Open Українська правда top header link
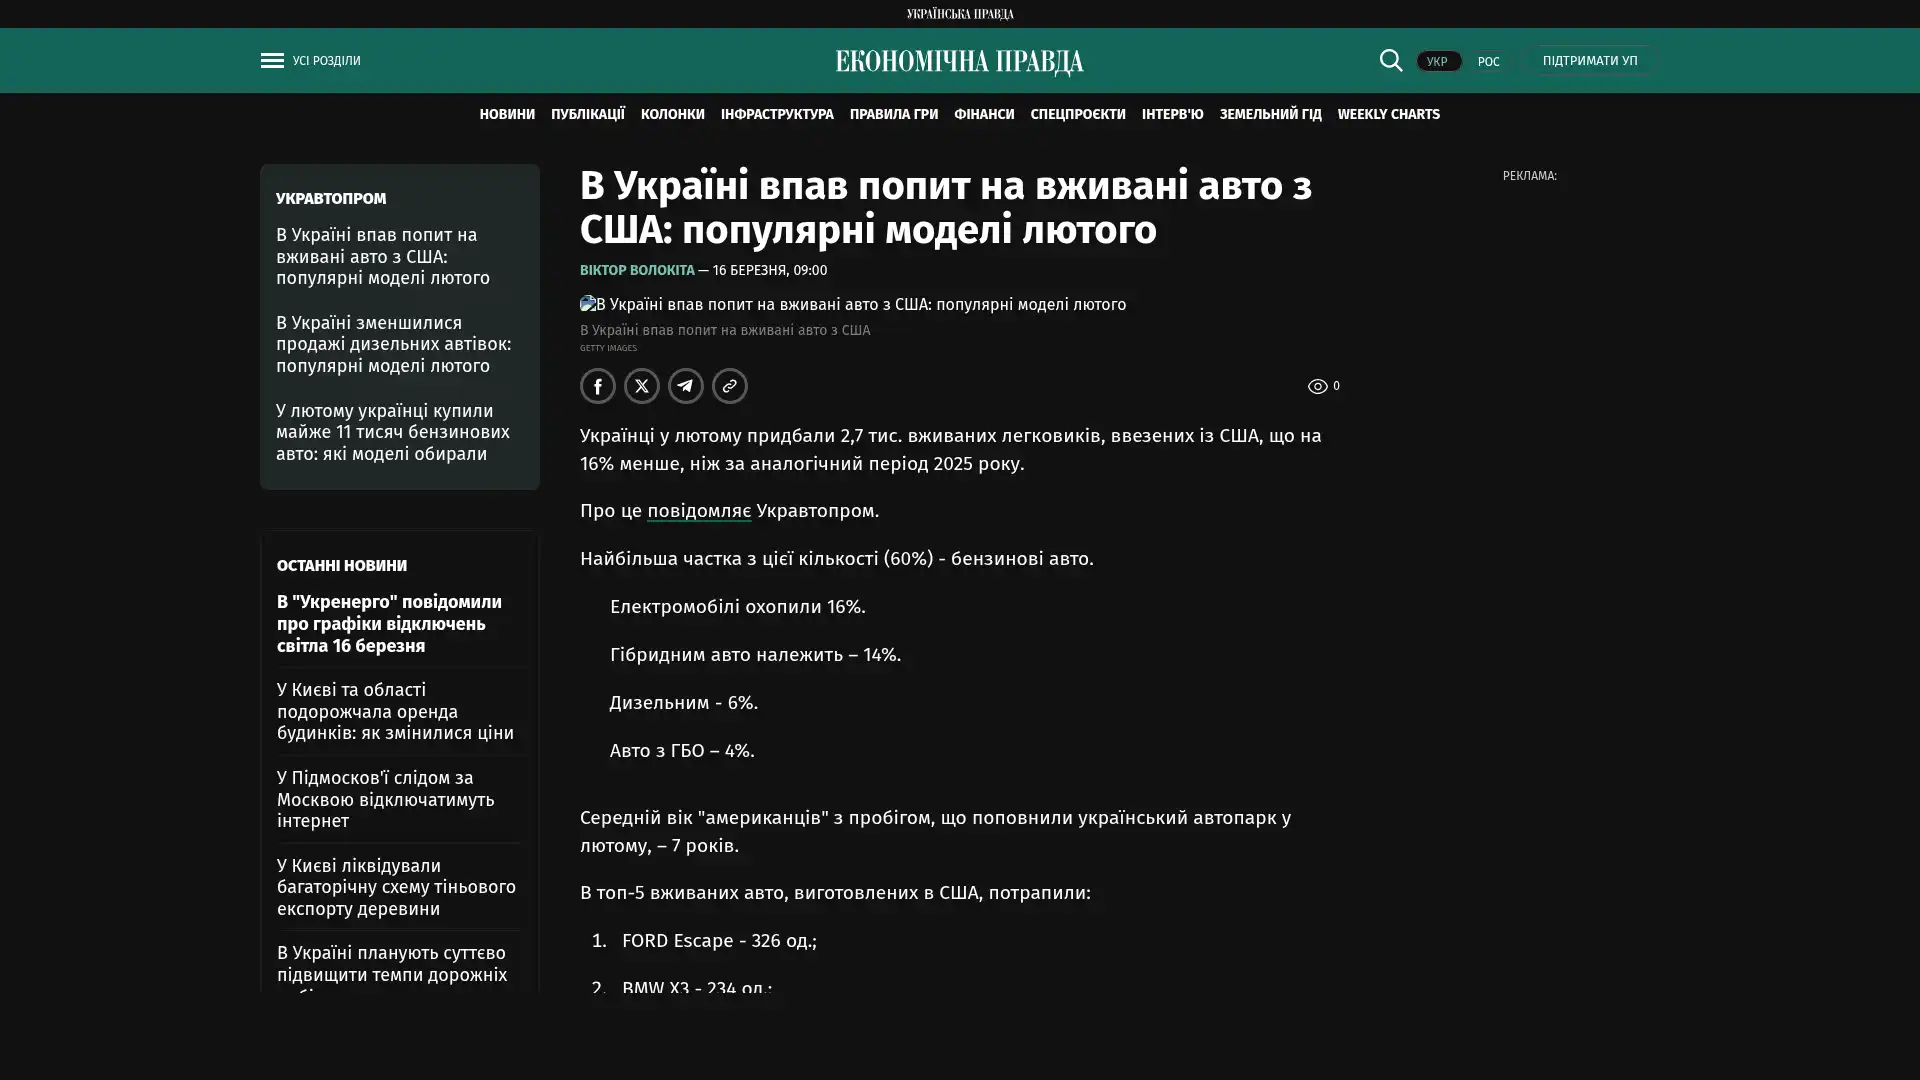The image size is (1920, 1080). pyautogui.click(x=959, y=14)
